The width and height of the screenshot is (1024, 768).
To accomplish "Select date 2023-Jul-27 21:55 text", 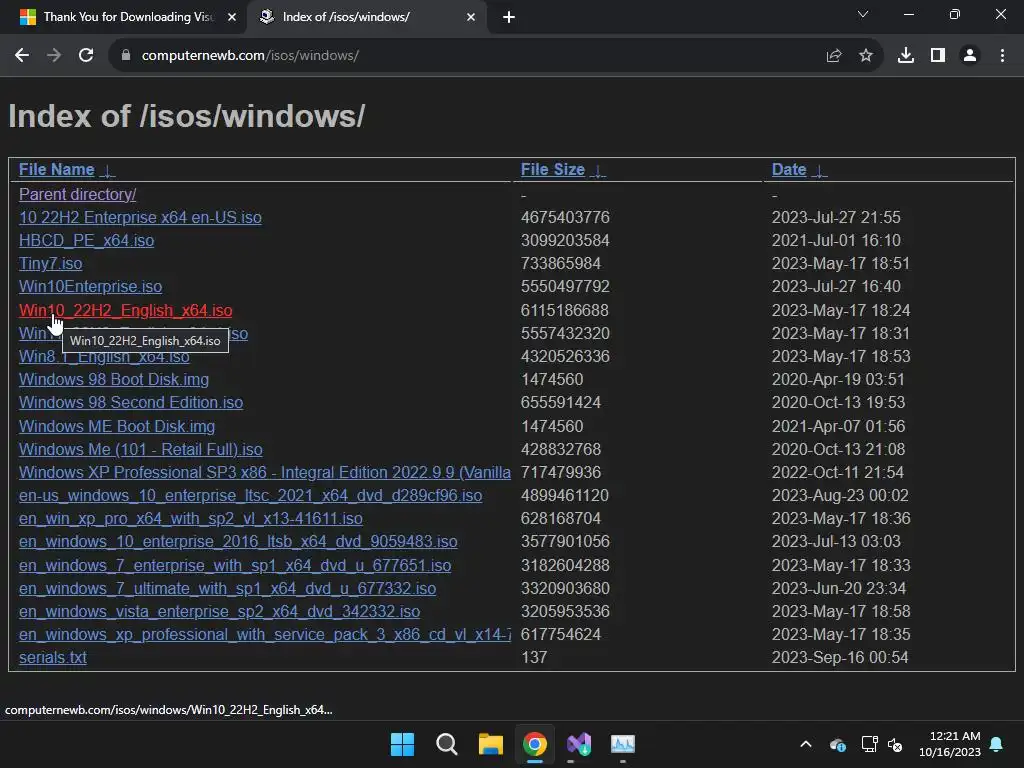I will [836, 217].
